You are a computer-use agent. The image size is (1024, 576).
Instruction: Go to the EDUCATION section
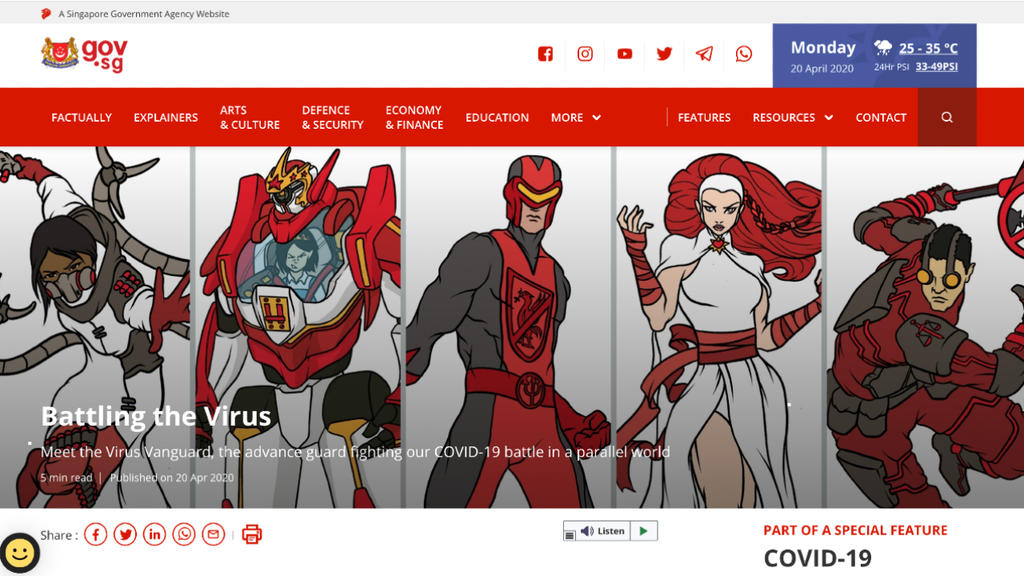tap(497, 117)
